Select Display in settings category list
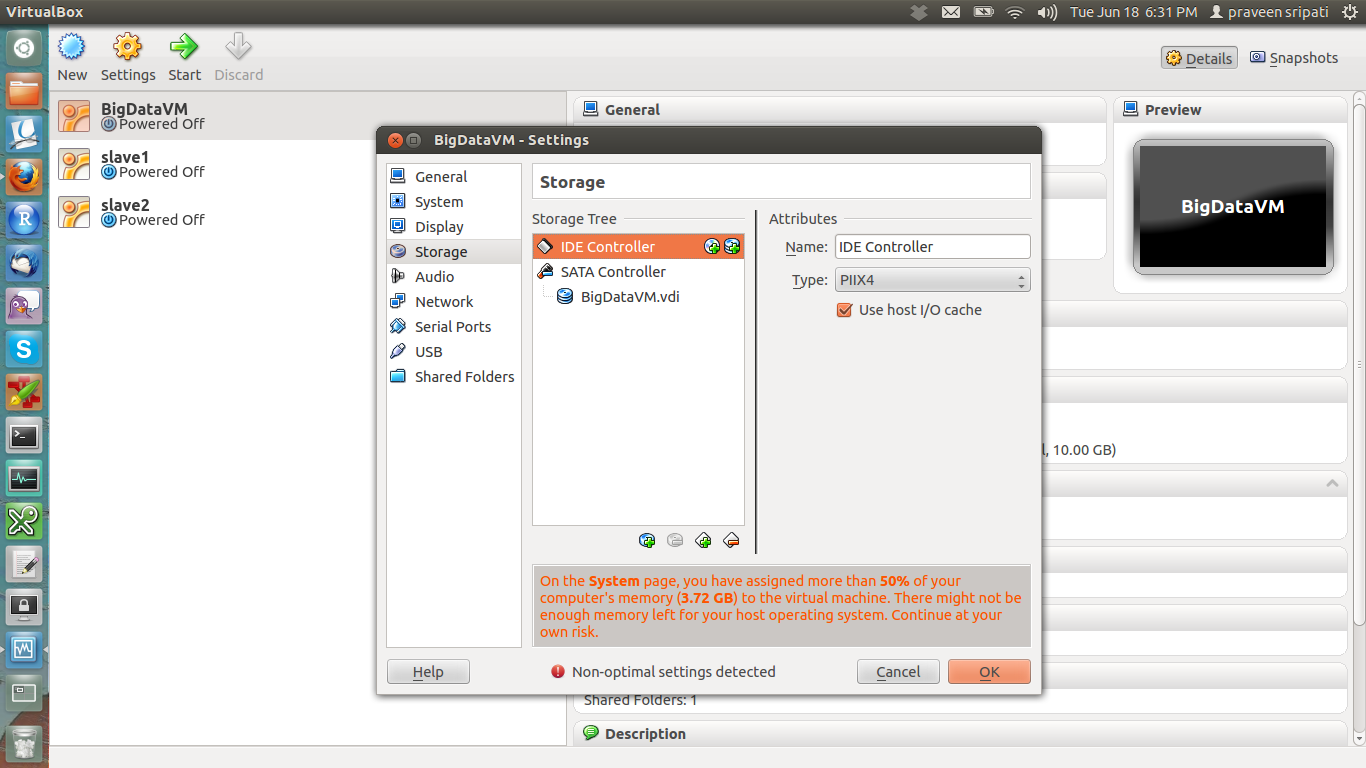The width and height of the screenshot is (1366, 768). (x=454, y=227)
